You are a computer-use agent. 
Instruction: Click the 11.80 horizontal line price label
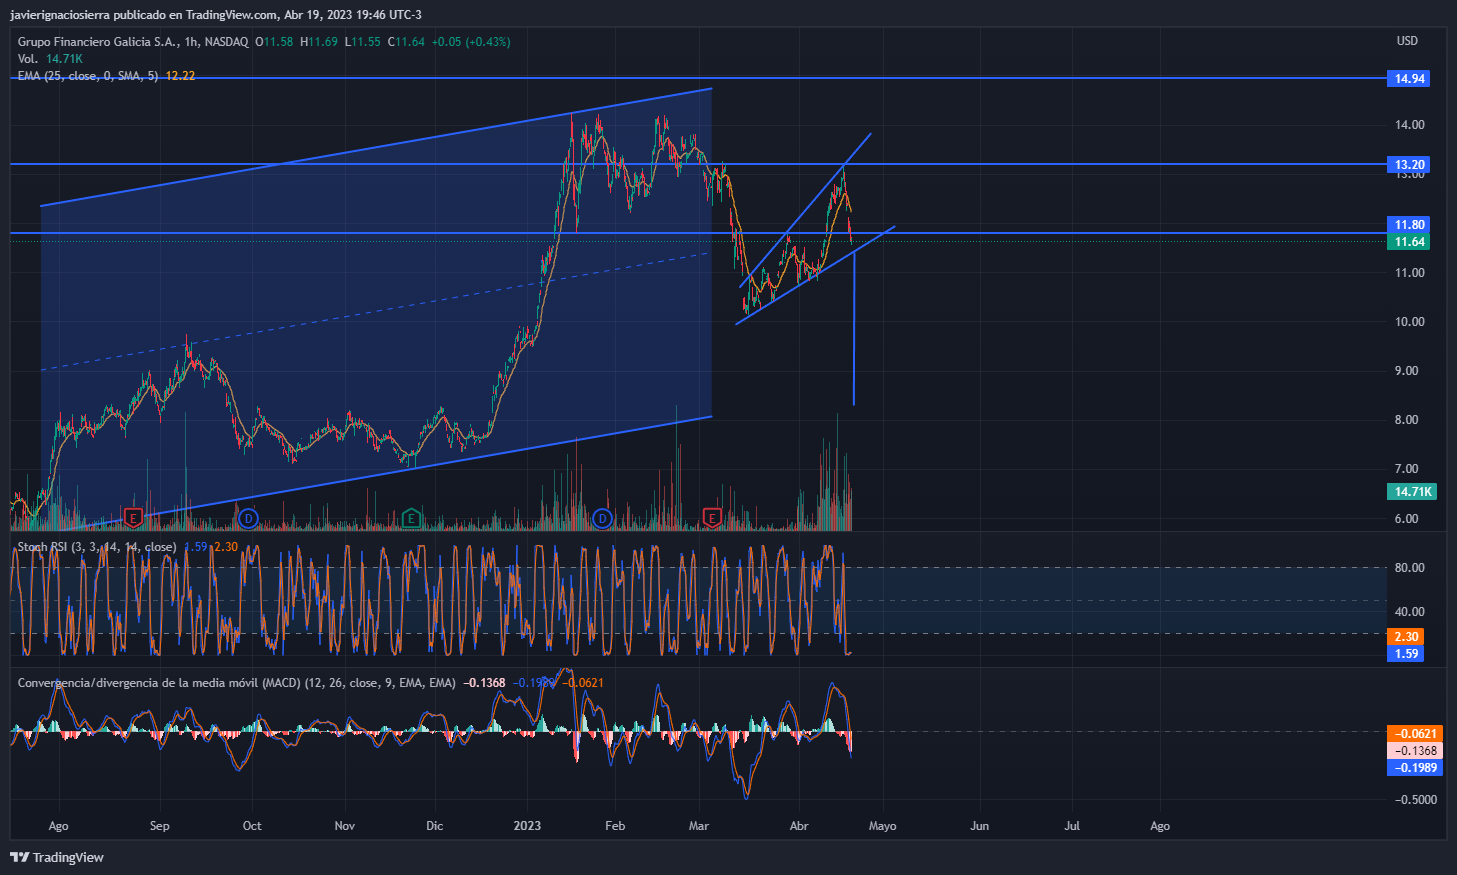pos(1409,225)
